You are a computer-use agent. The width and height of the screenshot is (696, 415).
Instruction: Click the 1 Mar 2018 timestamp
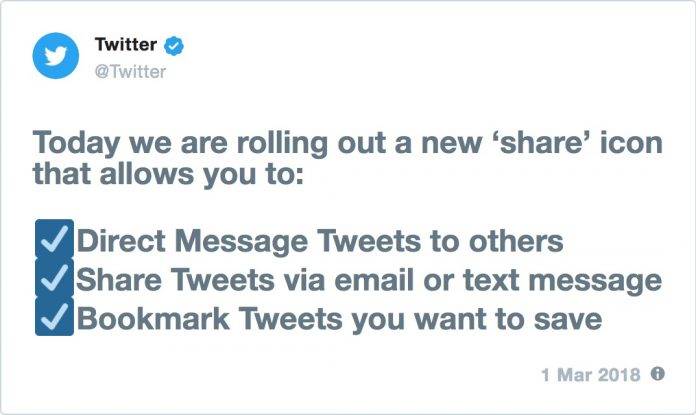click(x=591, y=375)
